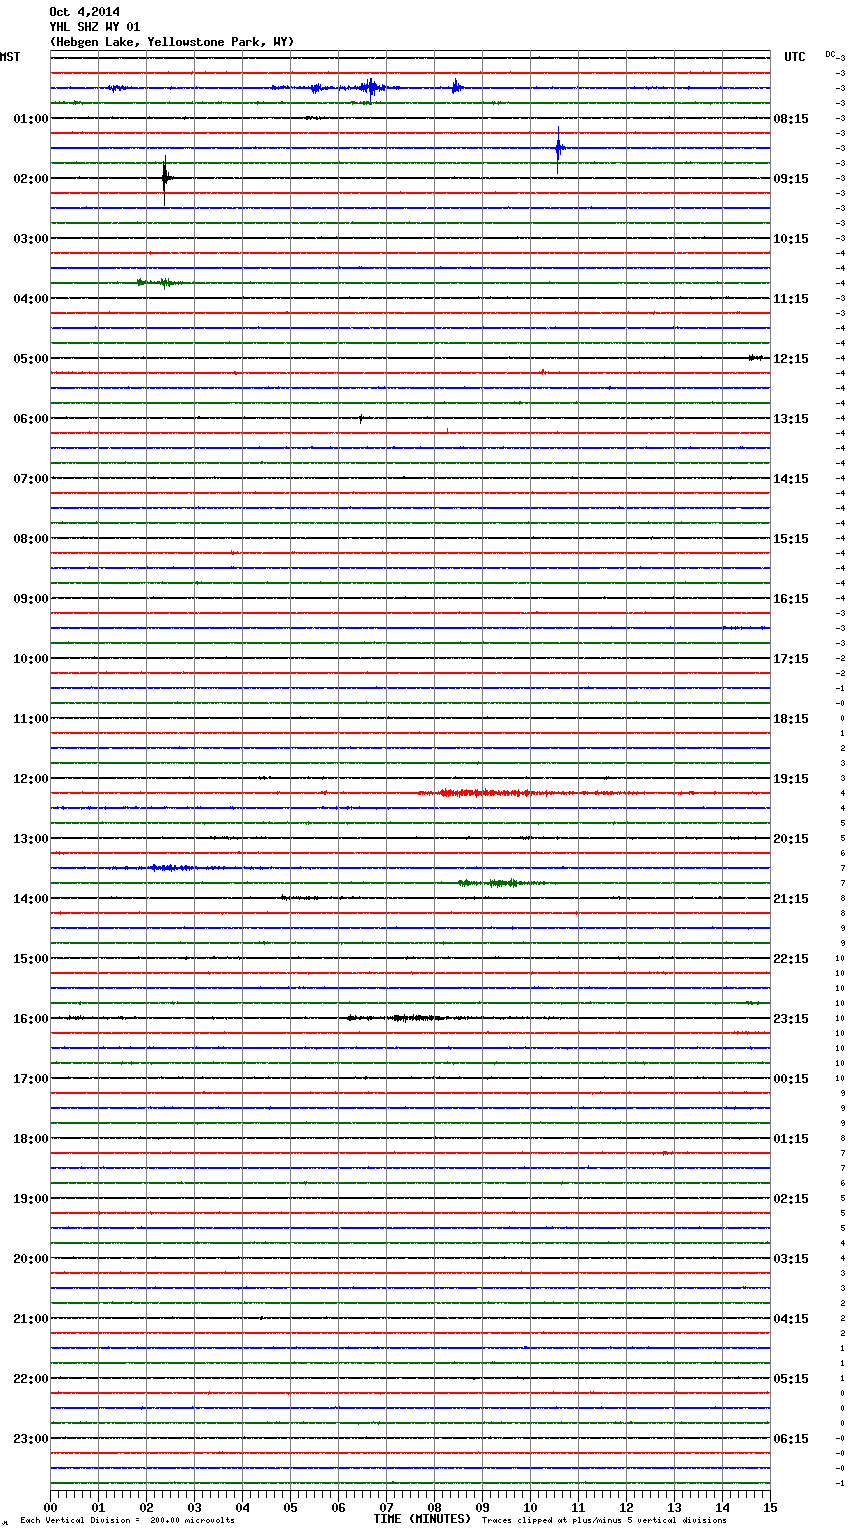Click the UTC time label "16:15"
This screenshot has width=850, height=1534.
click(x=791, y=599)
